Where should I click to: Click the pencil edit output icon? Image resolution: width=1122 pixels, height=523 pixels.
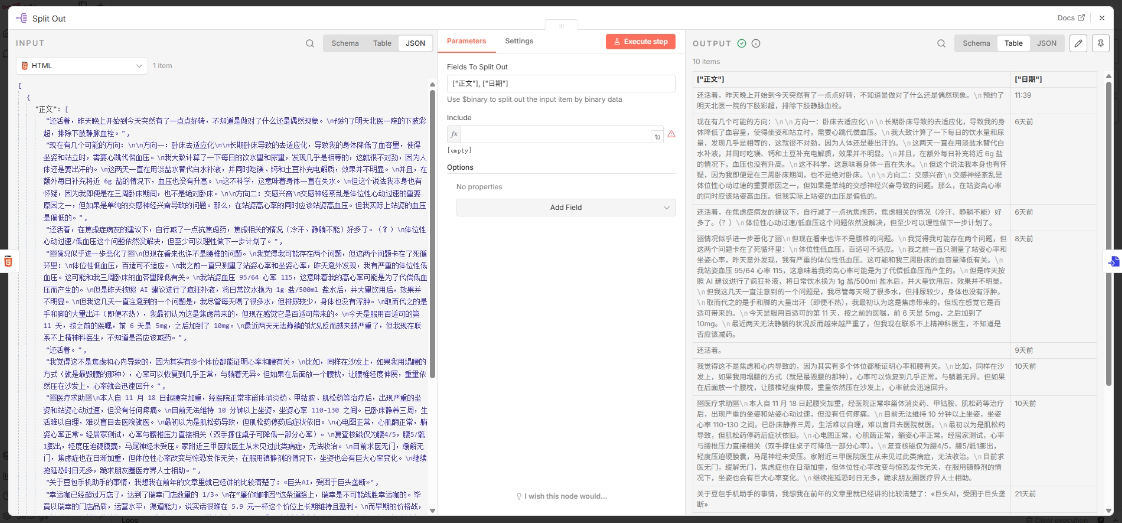pos(1078,43)
